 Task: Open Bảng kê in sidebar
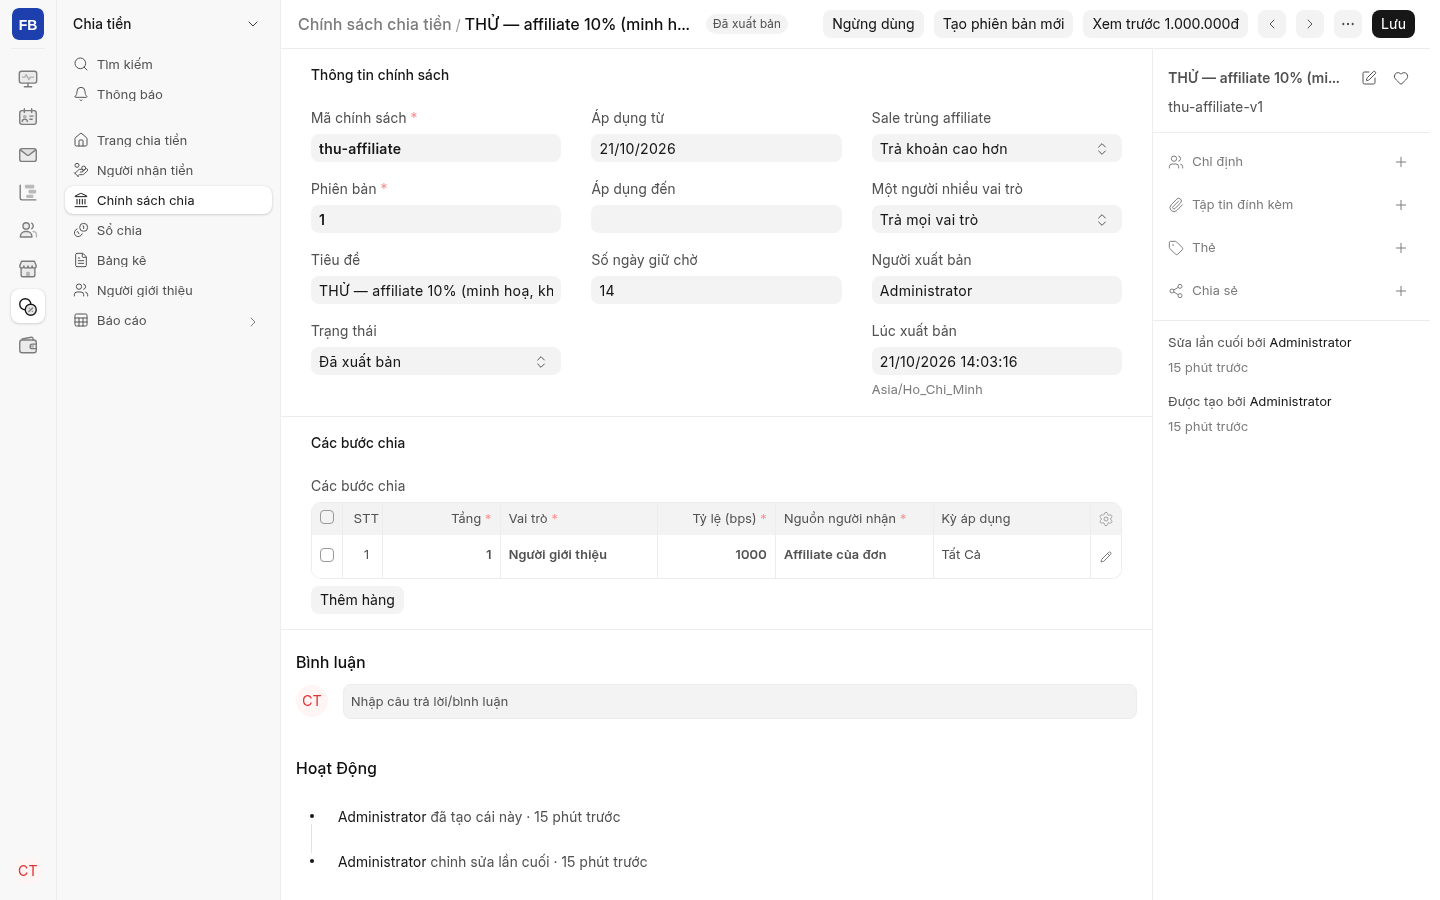coord(168,261)
